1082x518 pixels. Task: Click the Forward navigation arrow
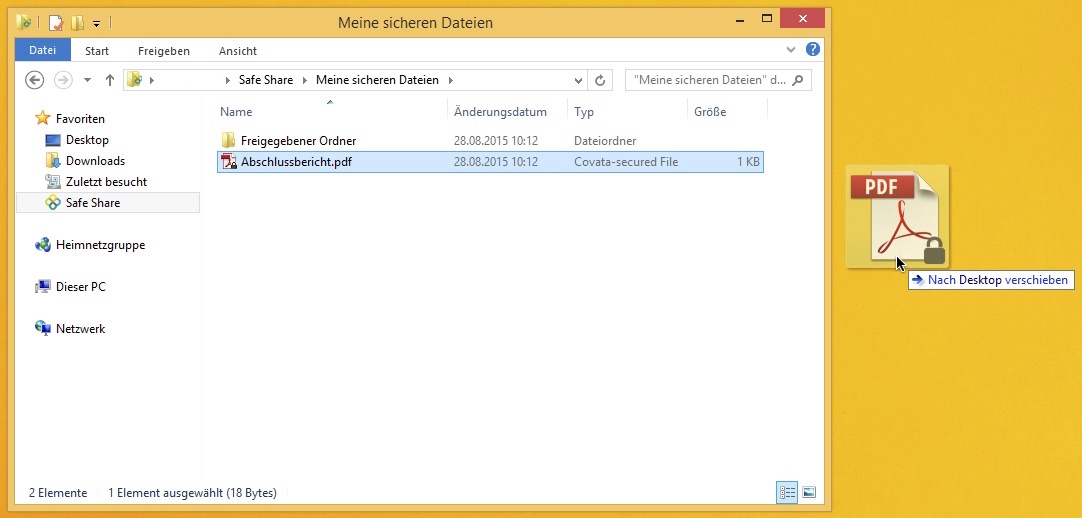[x=63, y=80]
